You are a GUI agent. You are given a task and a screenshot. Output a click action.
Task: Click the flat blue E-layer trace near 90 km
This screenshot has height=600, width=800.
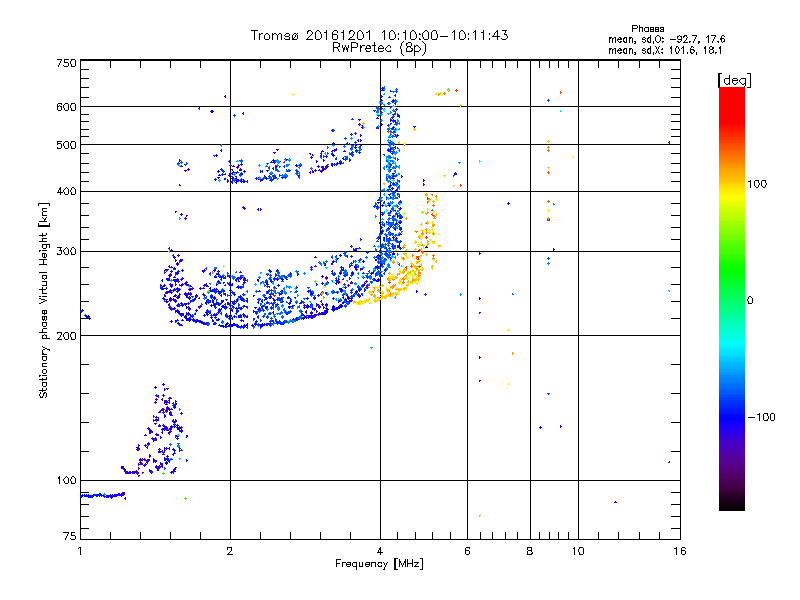coord(103,495)
